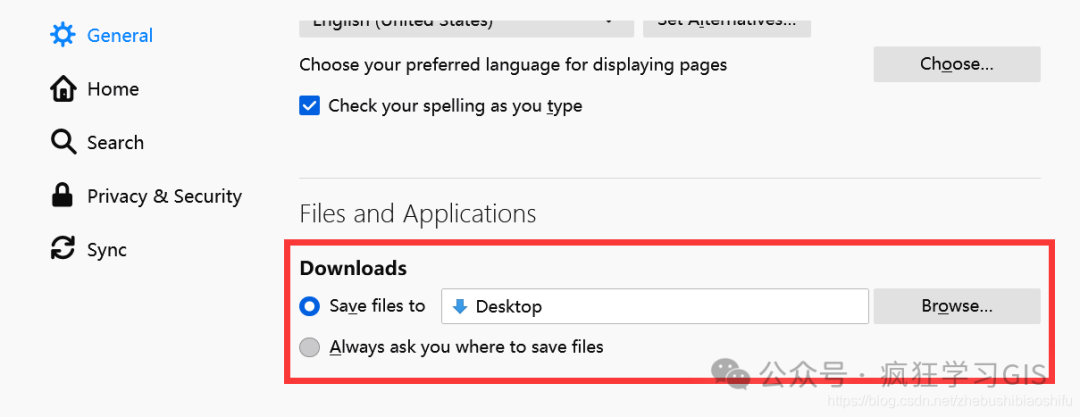
Task: Select Always ask you where to save files
Action: [x=310, y=347]
